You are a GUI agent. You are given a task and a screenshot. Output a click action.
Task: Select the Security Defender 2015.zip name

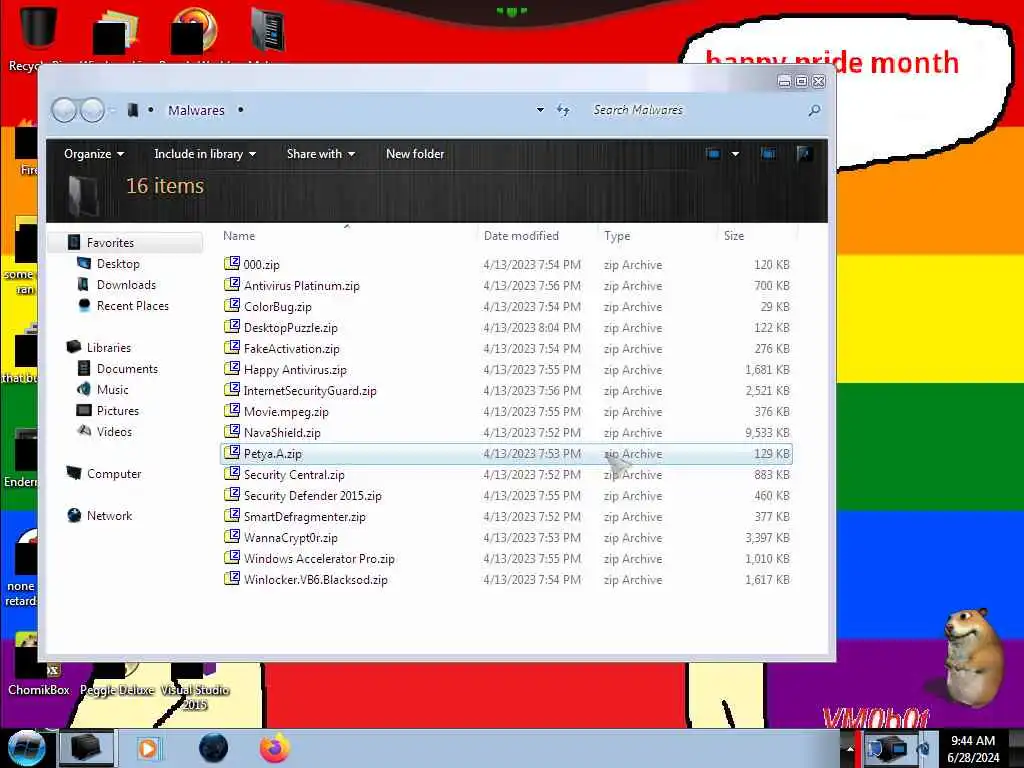312,496
